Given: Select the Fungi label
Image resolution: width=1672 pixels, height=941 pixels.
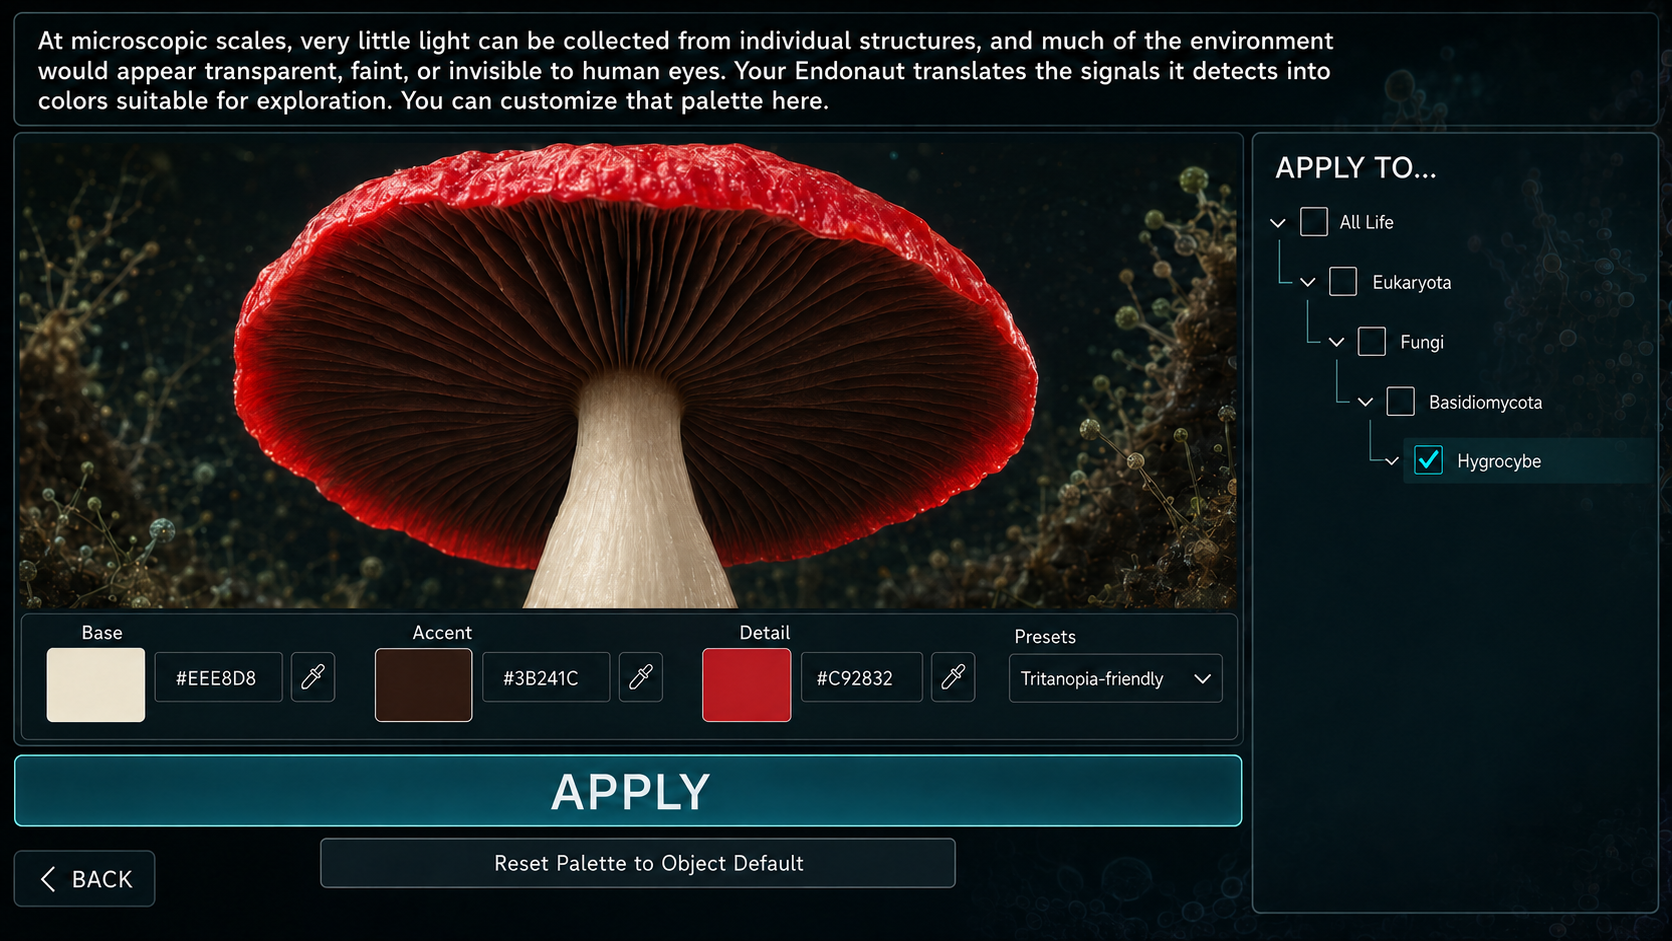Looking at the screenshot, I should (x=1421, y=342).
